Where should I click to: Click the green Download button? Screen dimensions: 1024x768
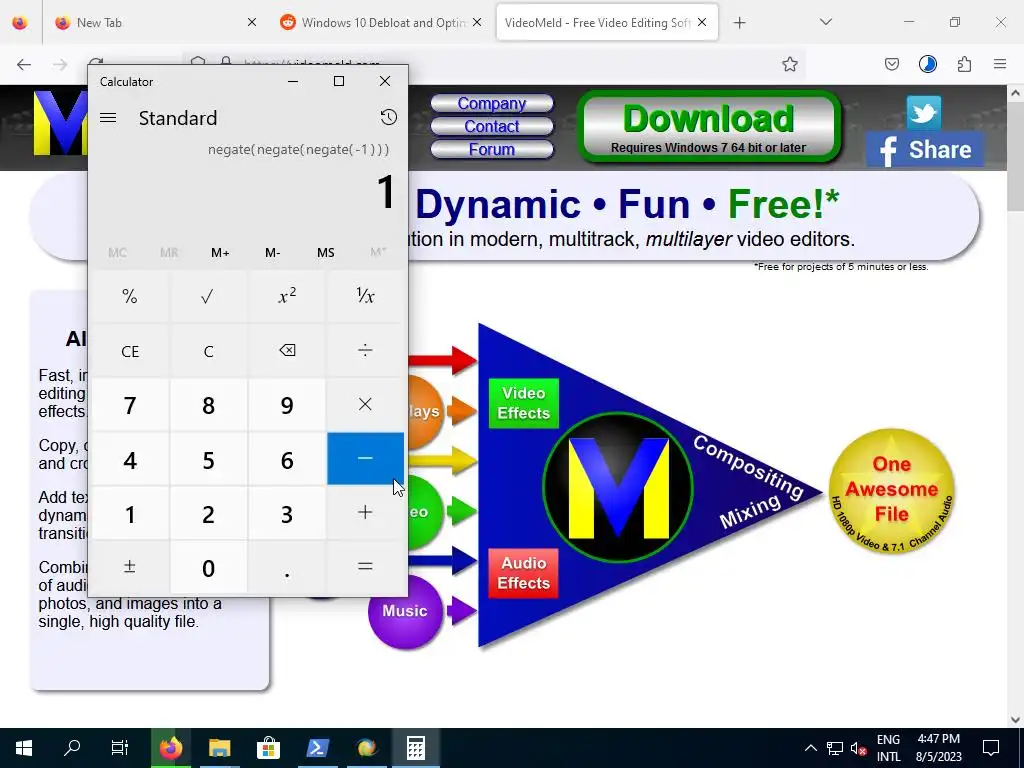point(709,127)
